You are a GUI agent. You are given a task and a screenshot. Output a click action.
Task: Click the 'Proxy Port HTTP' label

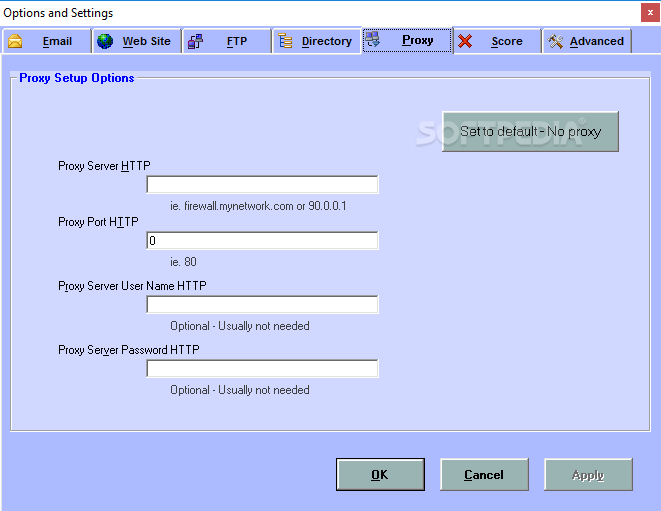click(98, 222)
